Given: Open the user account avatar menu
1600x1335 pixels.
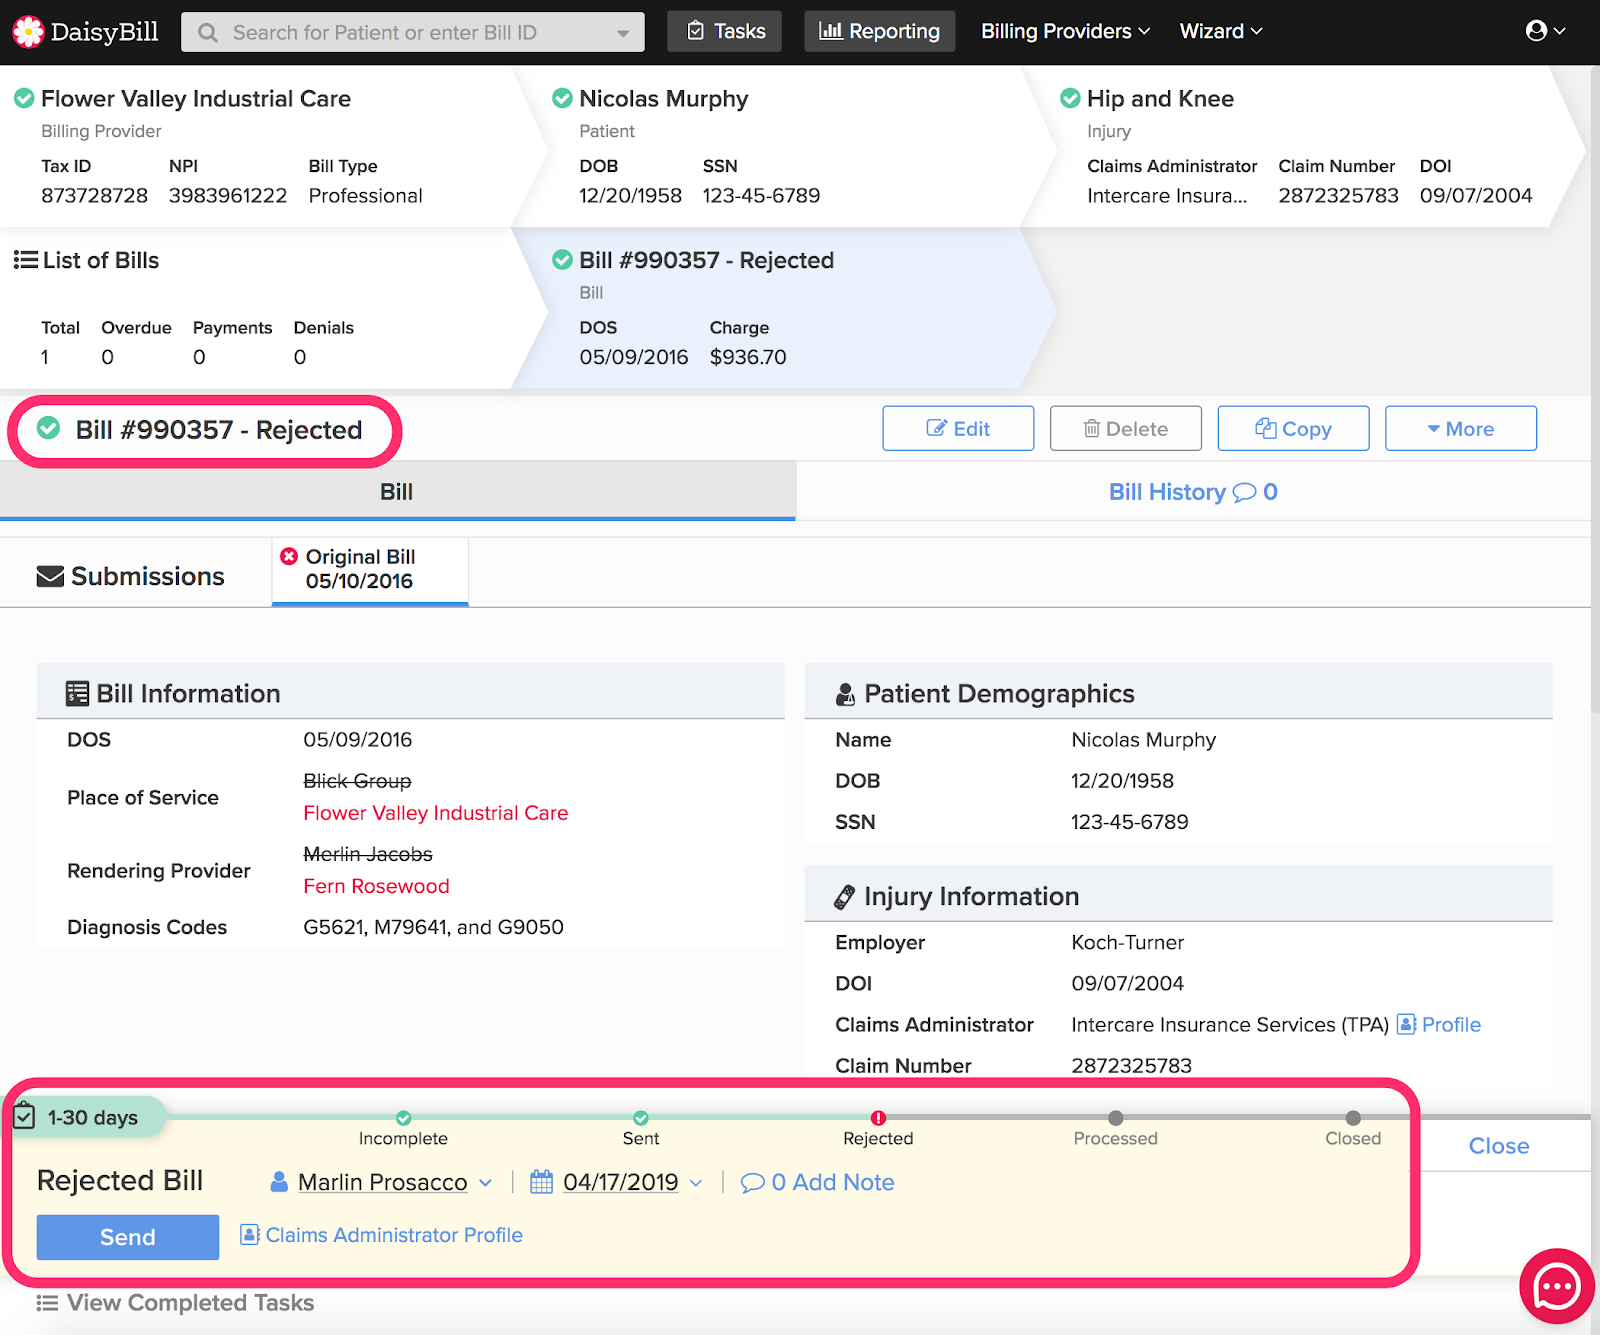Looking at the screenshot, I should coord(1545,31).
